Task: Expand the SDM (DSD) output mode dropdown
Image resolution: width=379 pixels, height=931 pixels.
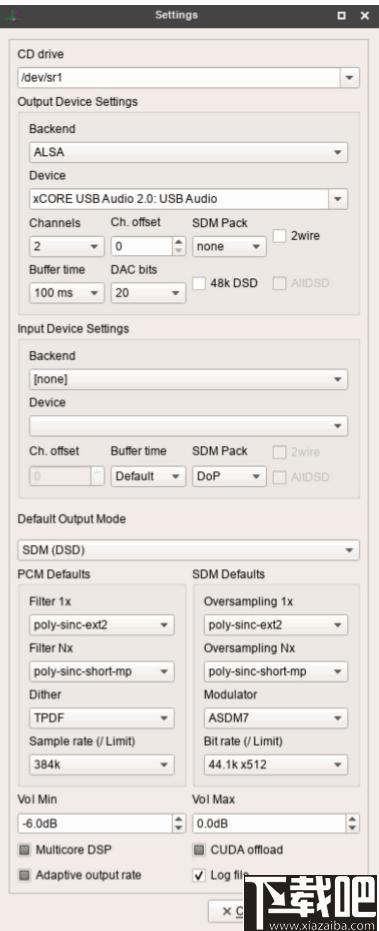Action: [188, 550]
